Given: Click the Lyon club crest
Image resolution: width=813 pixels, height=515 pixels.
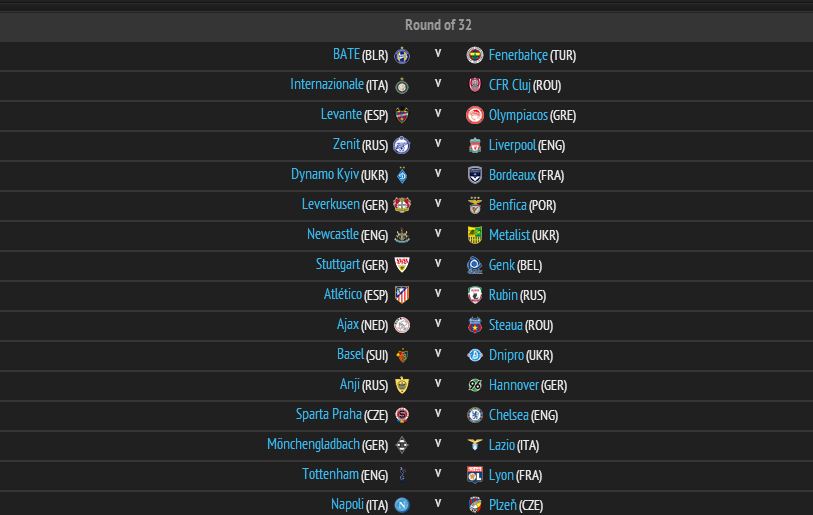Looking at the screenshot, I should click(475, 475).
